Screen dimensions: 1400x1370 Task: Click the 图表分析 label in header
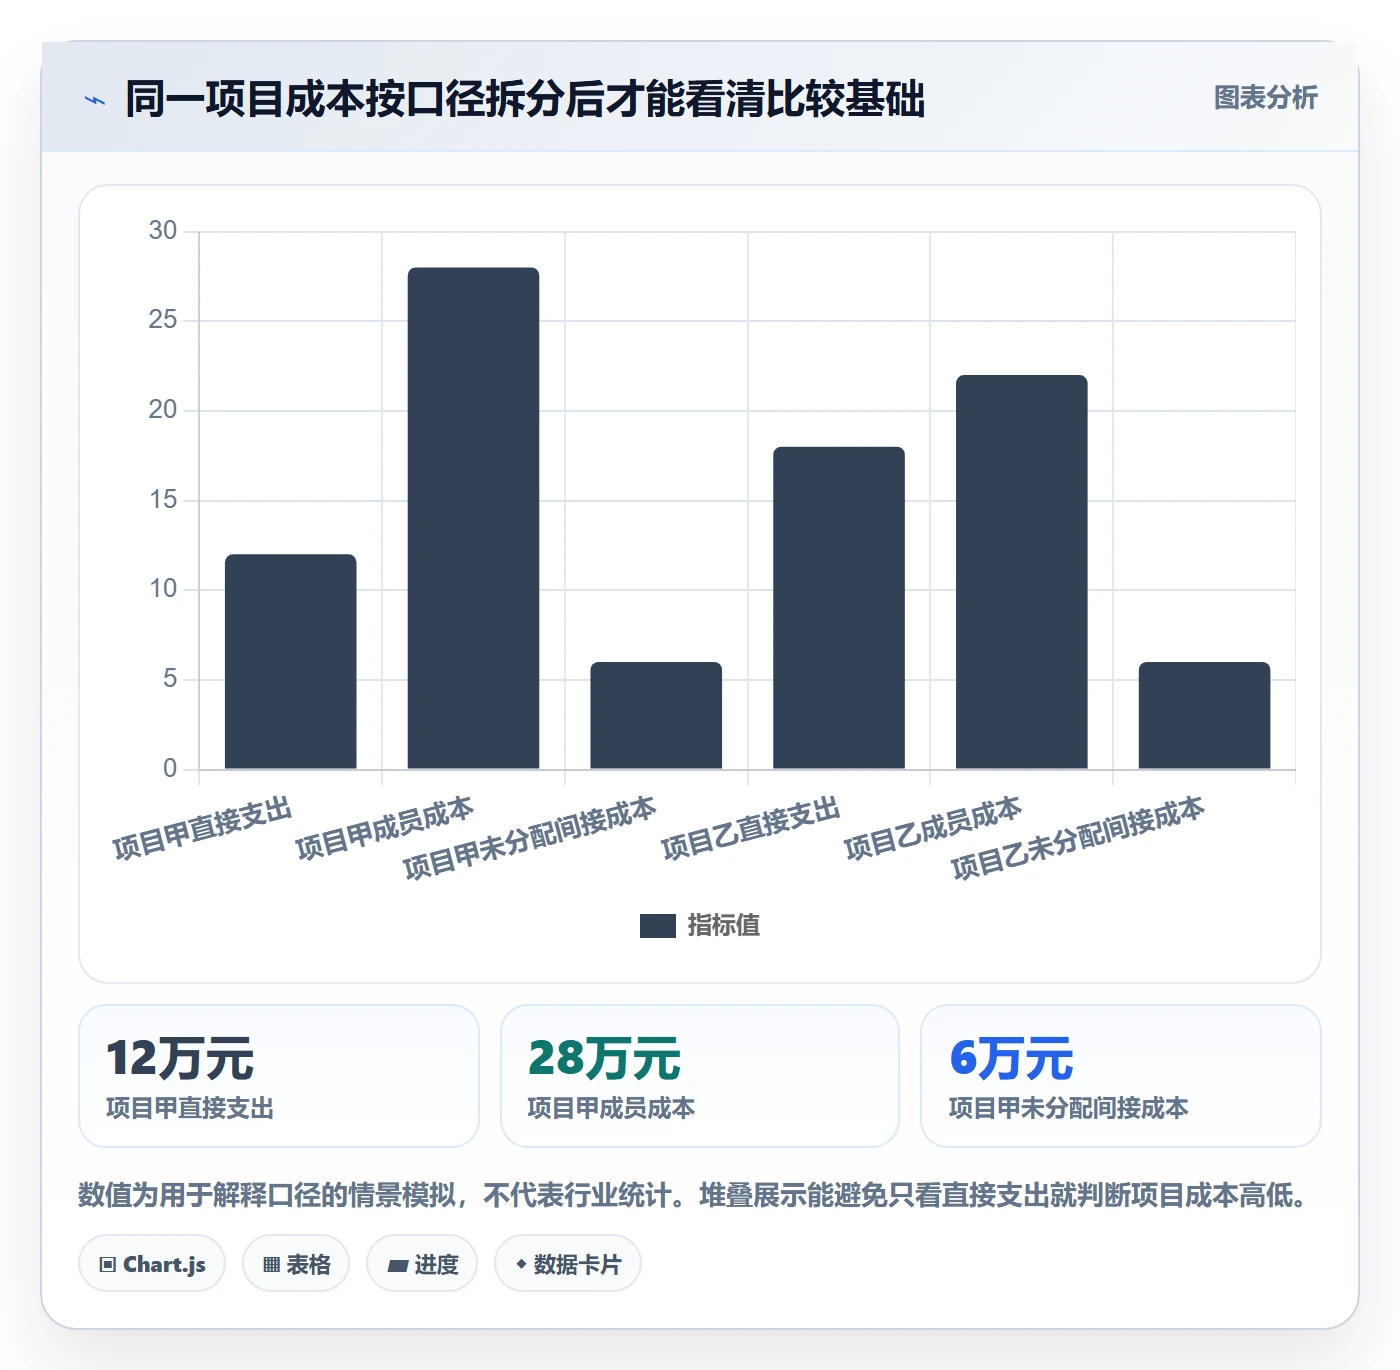click(1266, 98)
